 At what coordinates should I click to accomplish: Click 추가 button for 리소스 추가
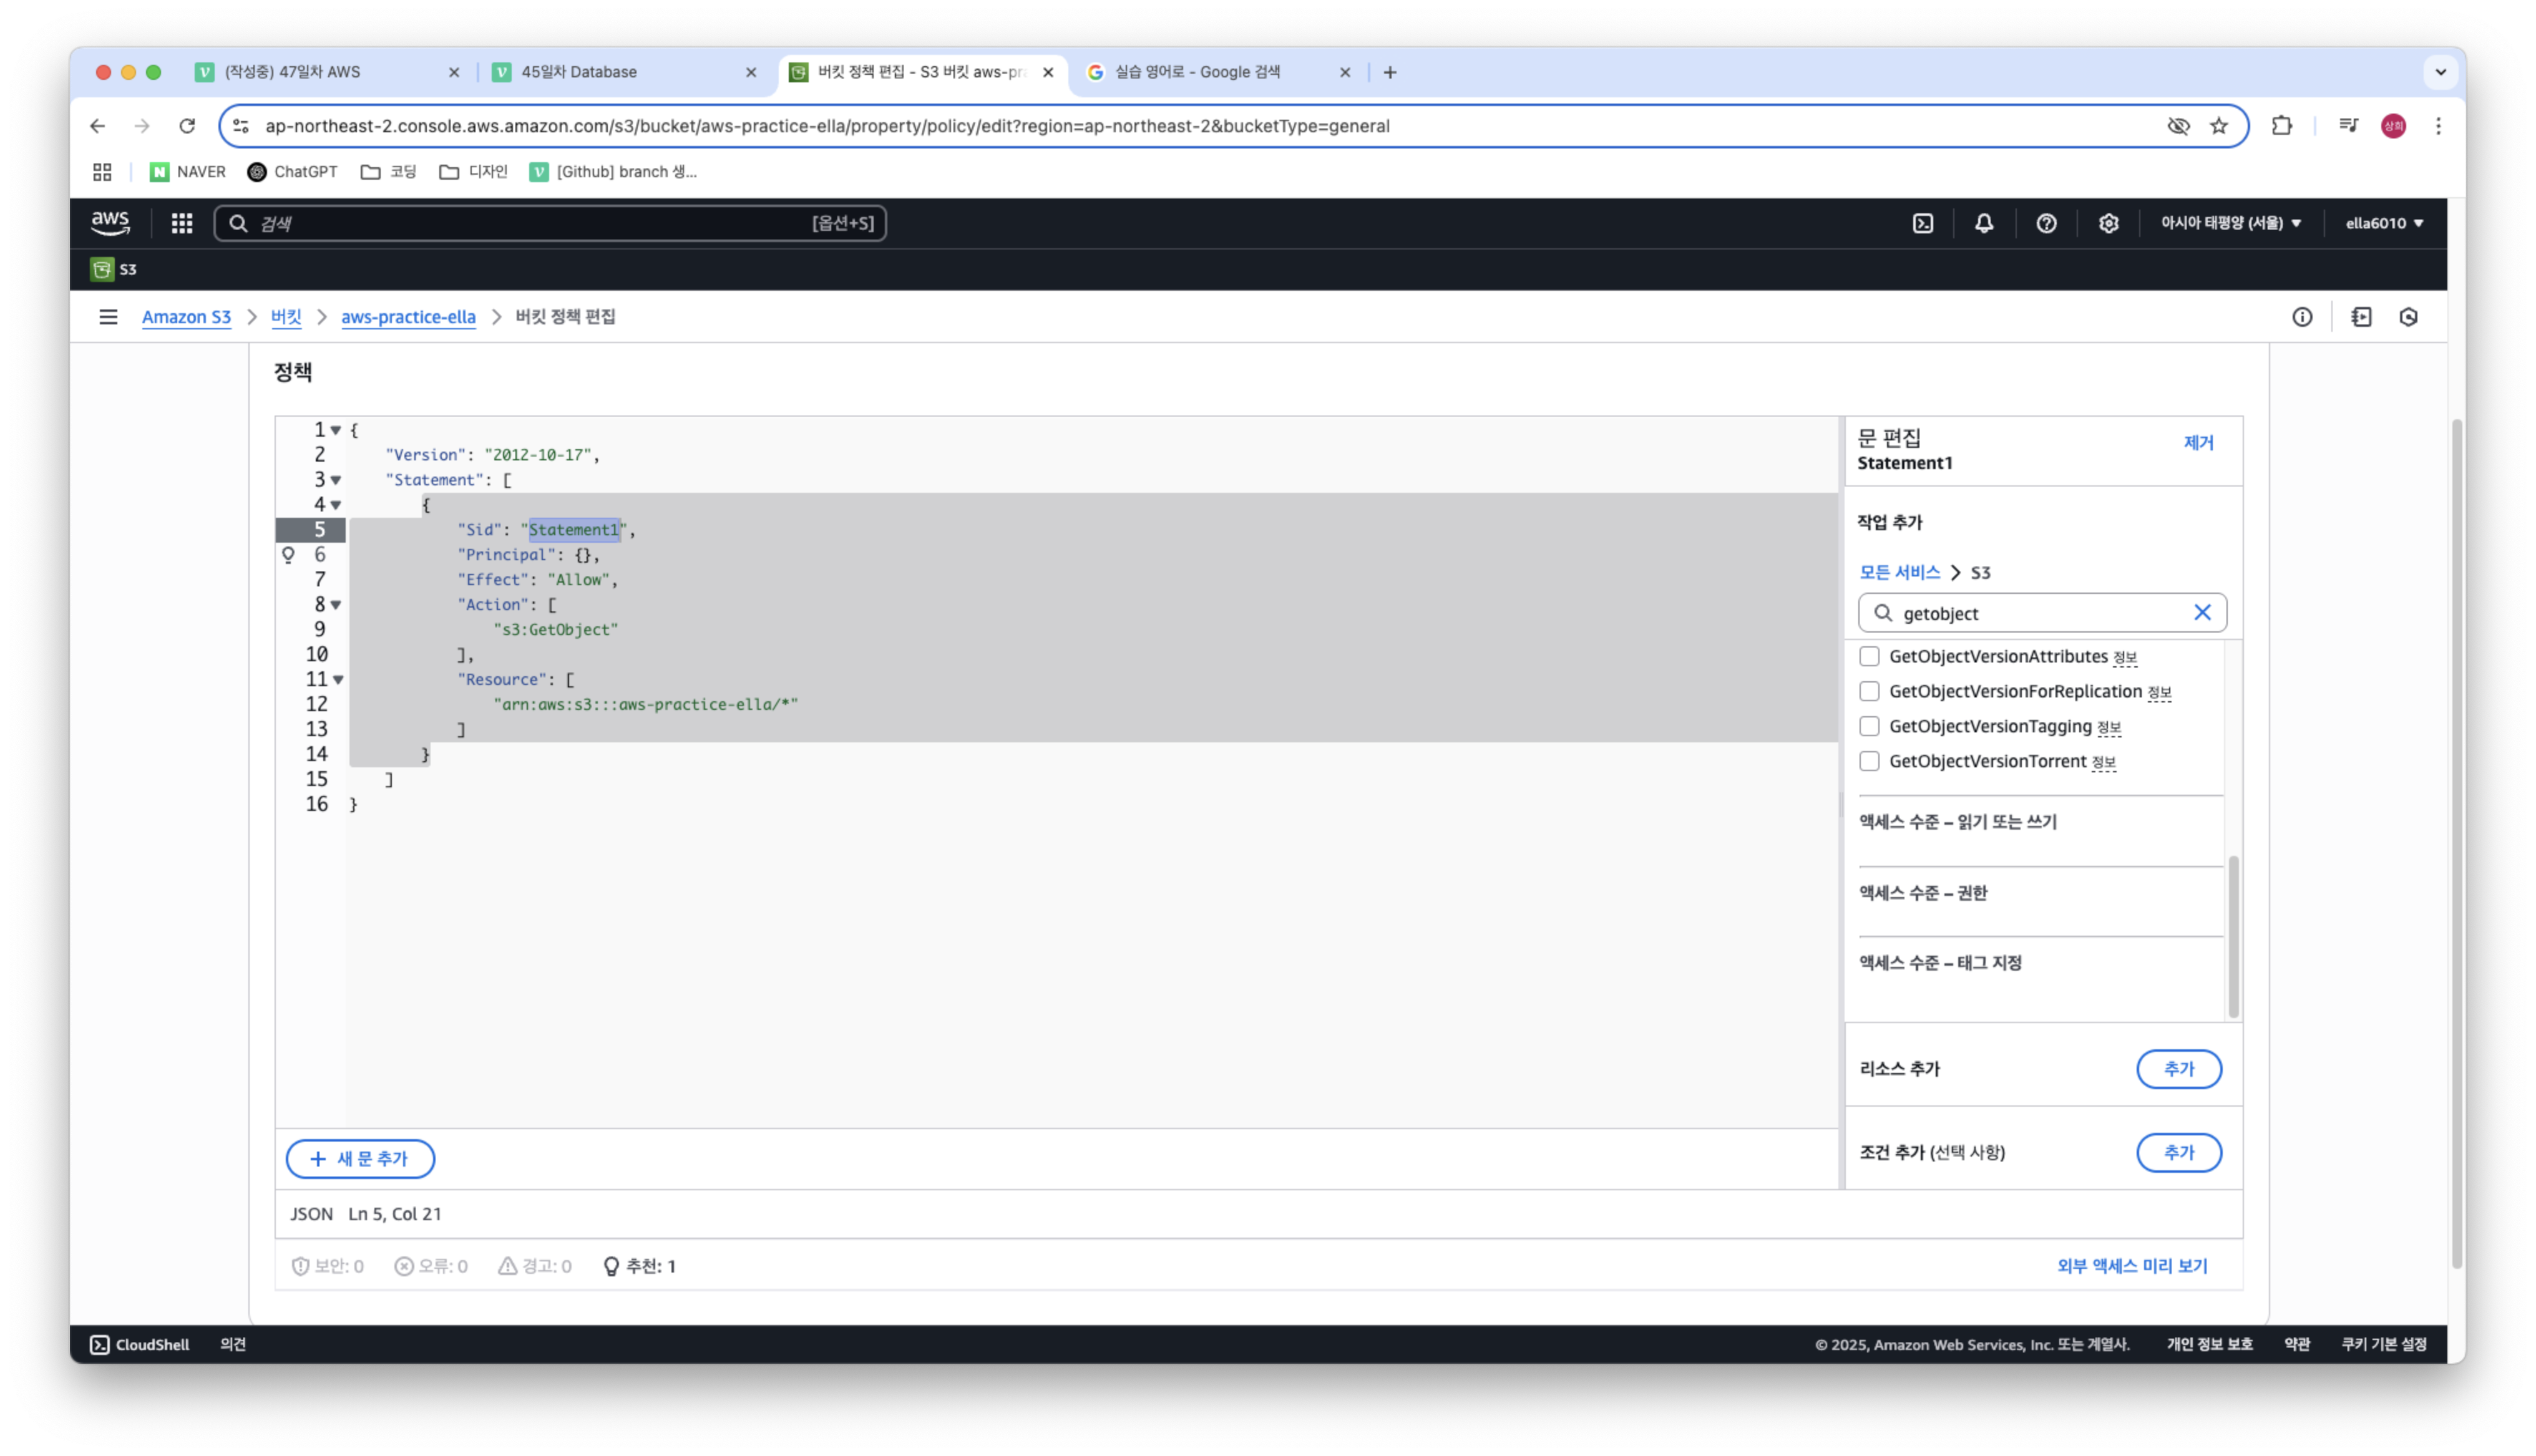[2178, 1069]
